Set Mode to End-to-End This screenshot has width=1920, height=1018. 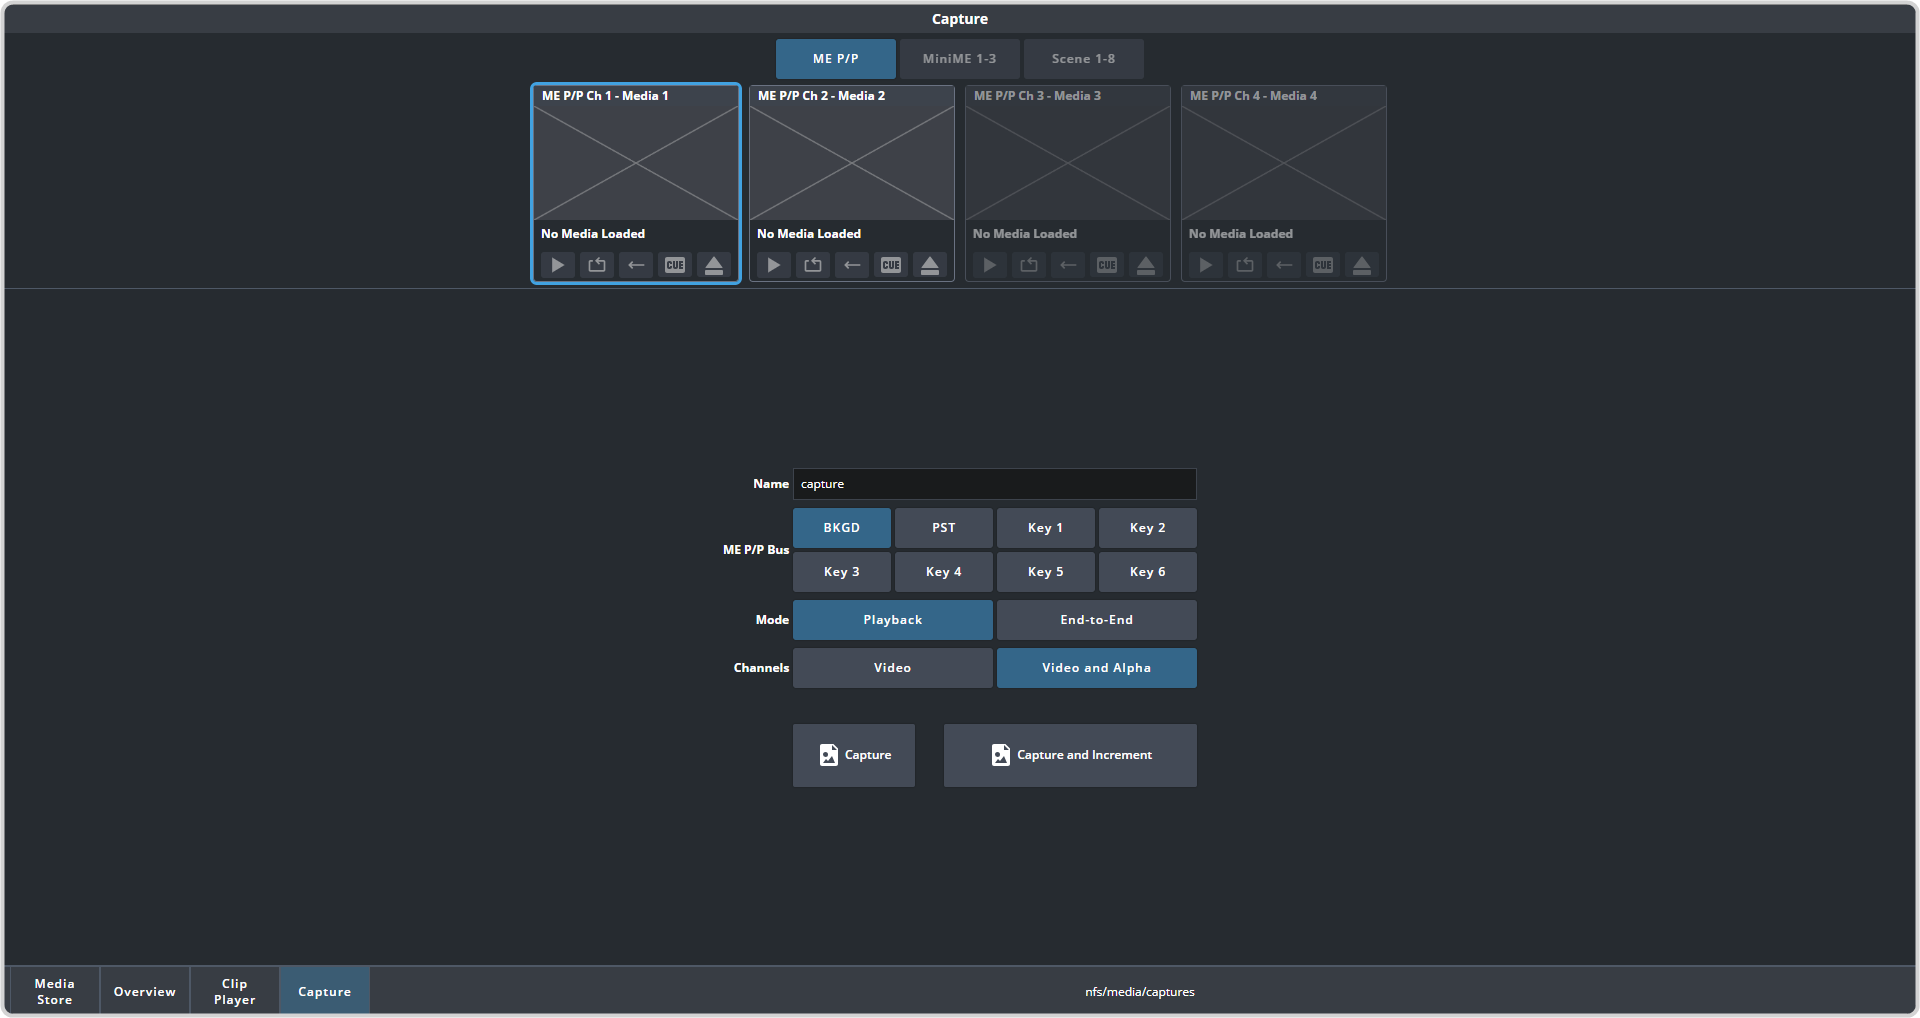pos(1096,620)
